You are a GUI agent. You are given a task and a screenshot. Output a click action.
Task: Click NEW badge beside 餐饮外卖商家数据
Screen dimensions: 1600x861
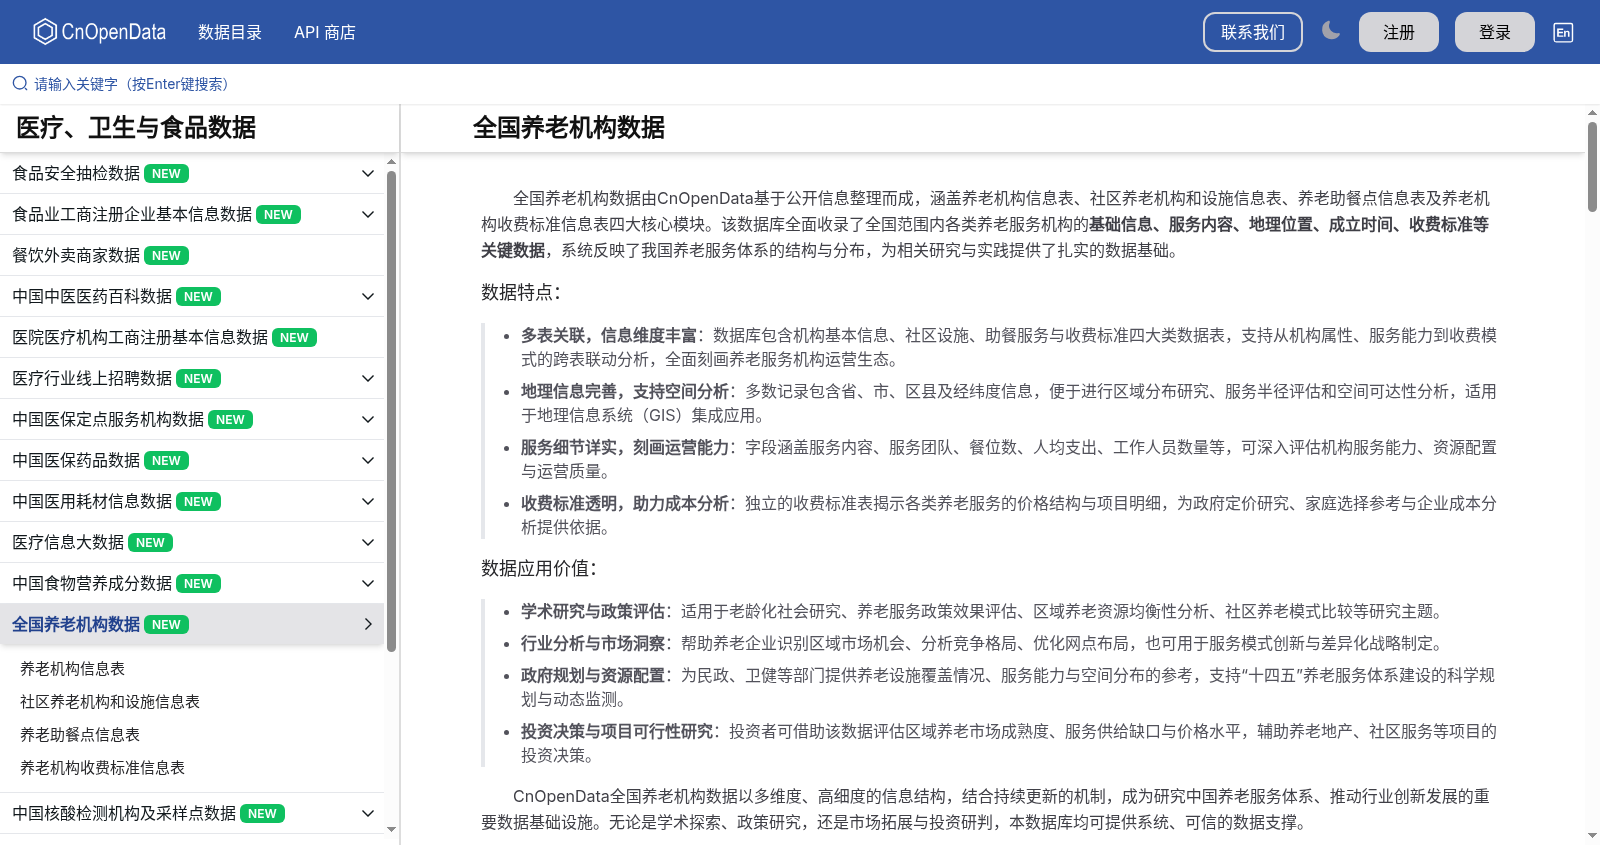pyautogui.click(x=166, y=256)
